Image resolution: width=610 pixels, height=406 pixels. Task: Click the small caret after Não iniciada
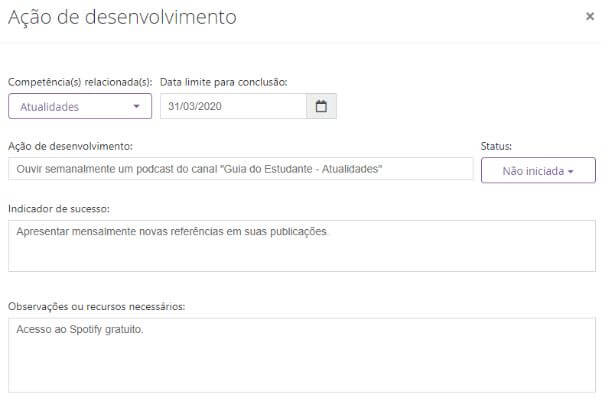pyautogui.click(x=570, y=172)
